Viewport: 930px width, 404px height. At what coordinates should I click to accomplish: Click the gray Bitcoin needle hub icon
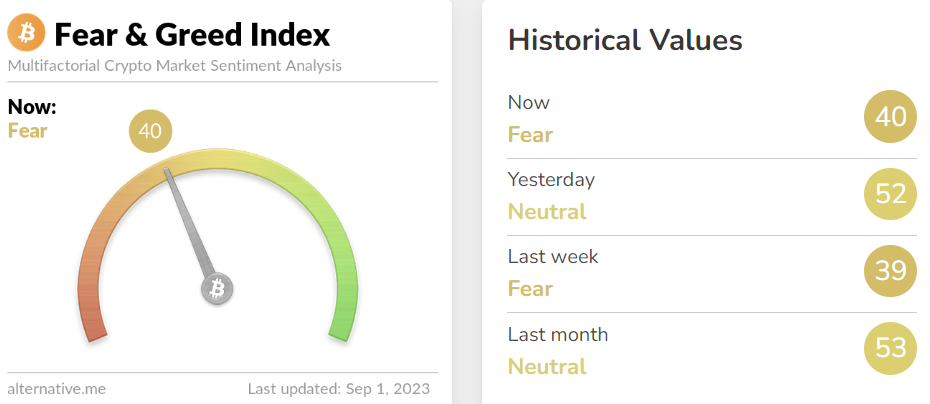pyautogui.click(x=217, y=290)
